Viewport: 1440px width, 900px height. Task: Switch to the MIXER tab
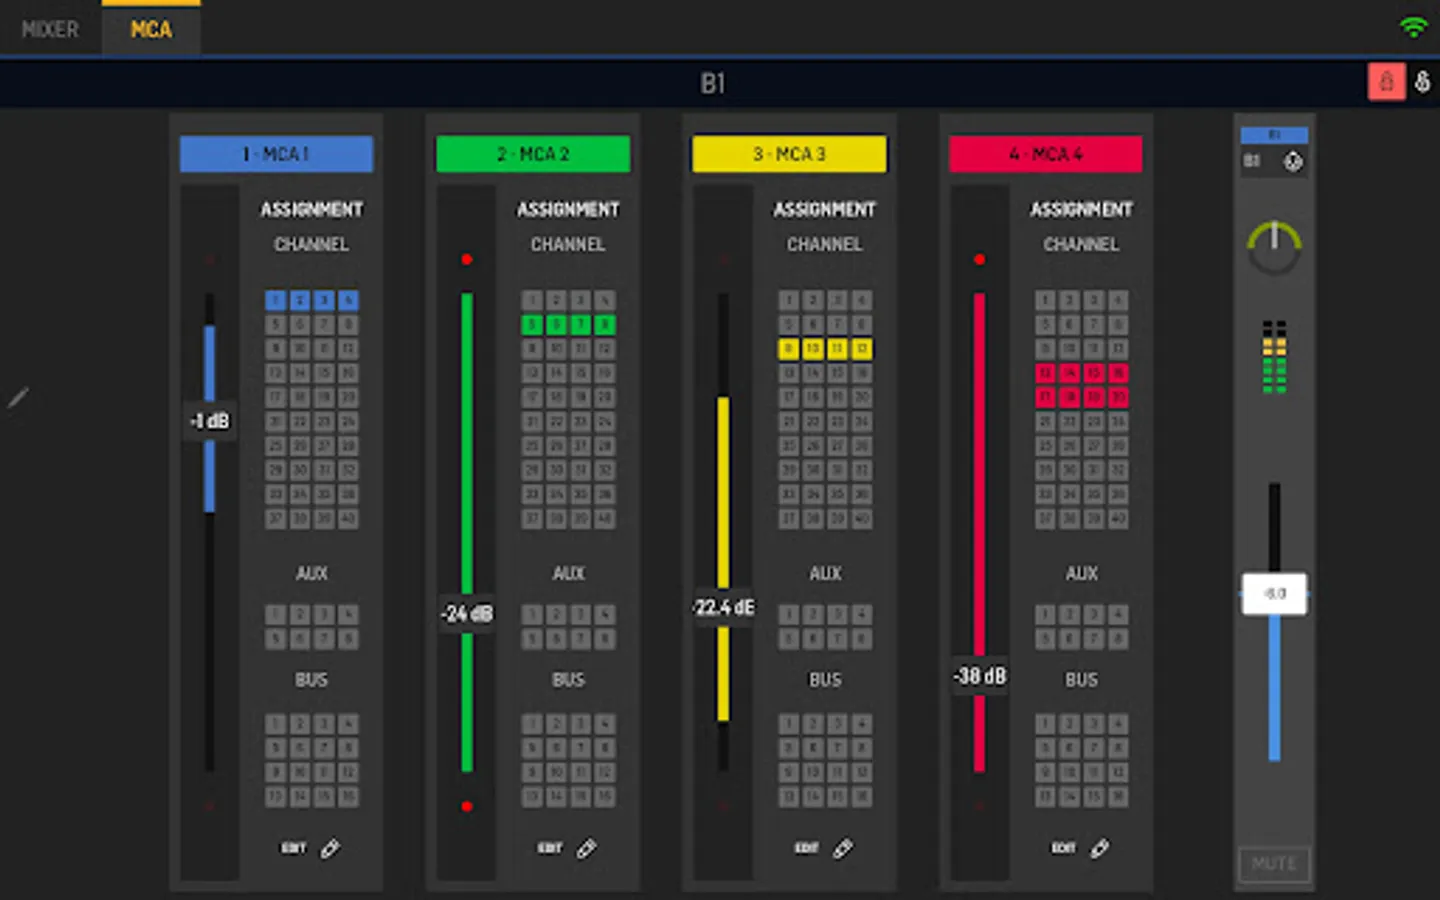(50, 29)
